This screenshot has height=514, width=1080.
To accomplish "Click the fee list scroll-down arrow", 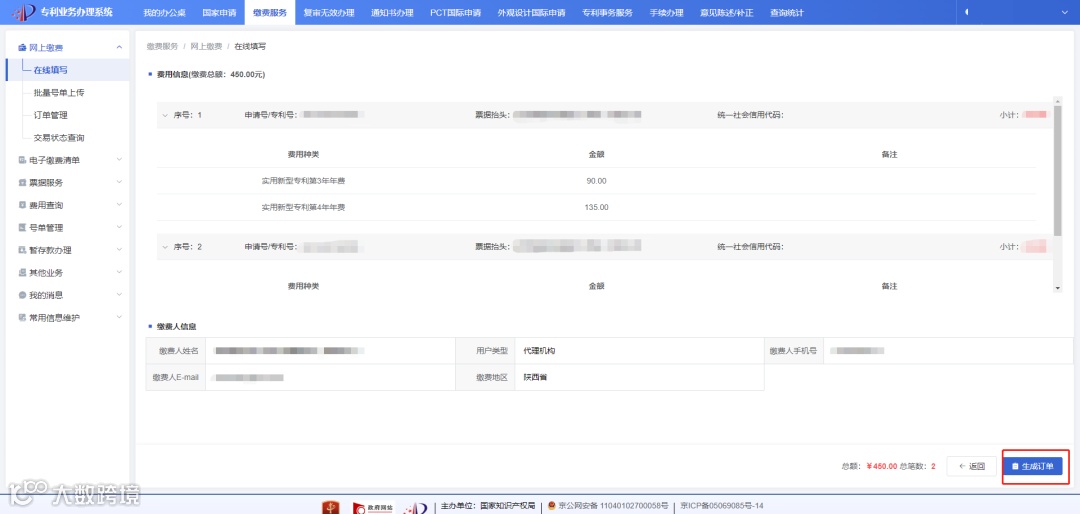I will point(1057,287).
